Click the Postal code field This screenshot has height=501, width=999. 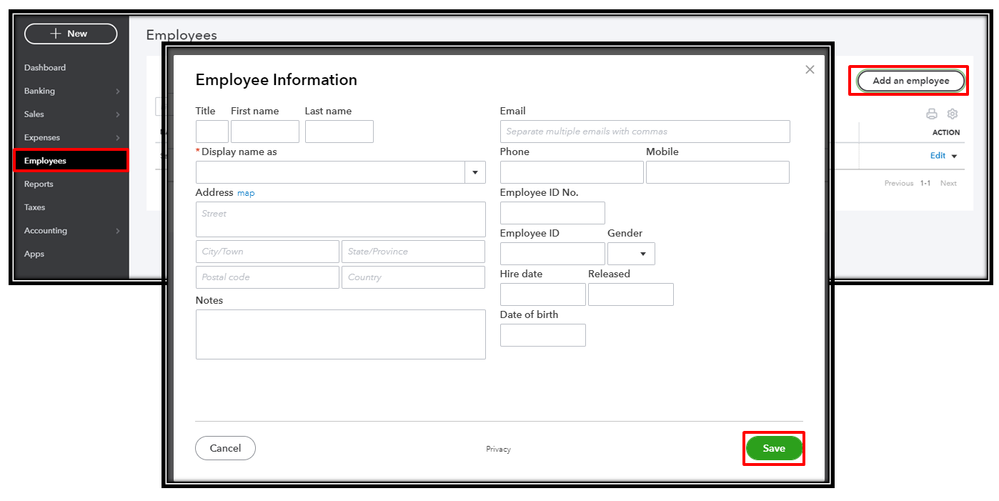[268, 277]
